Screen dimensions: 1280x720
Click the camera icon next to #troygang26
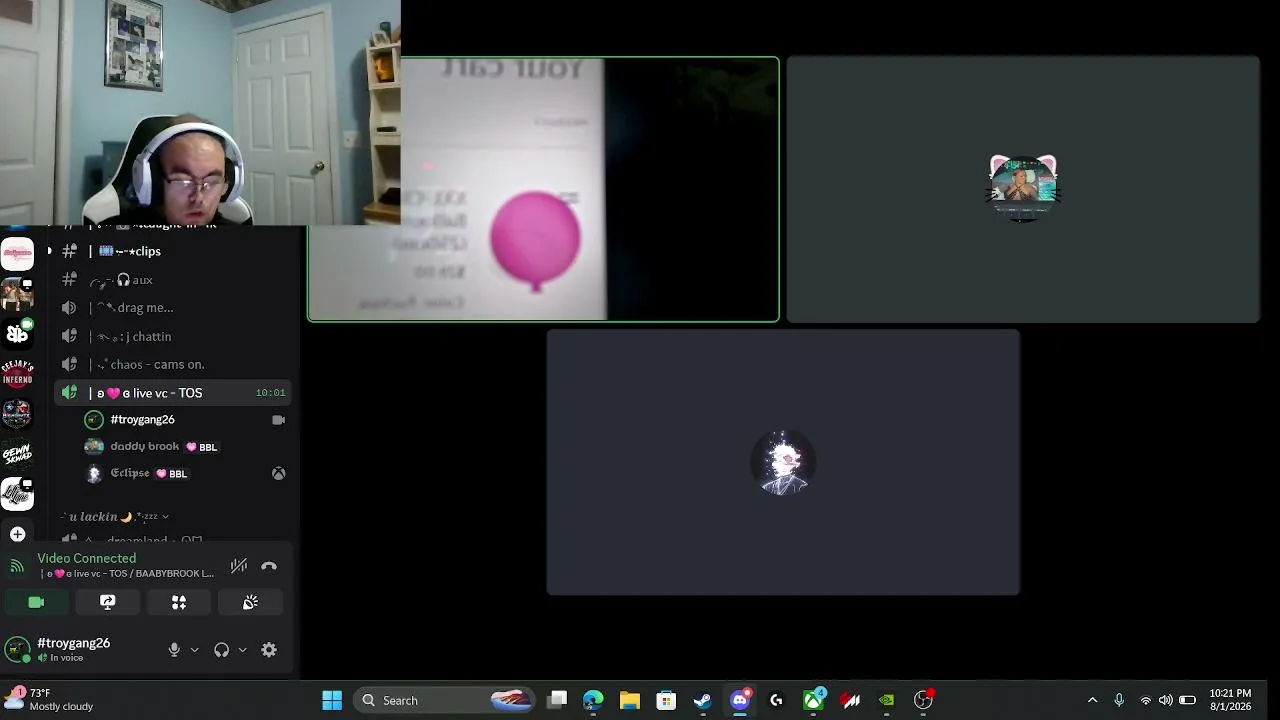(279, 420)
